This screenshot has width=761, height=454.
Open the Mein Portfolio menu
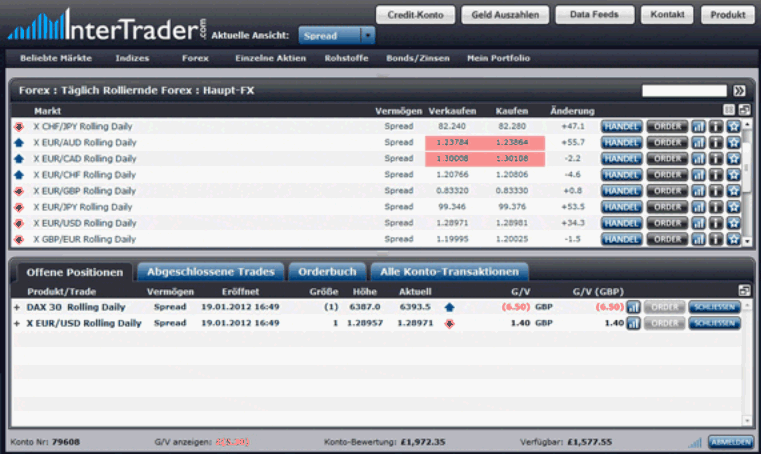[x=498, y=58]
